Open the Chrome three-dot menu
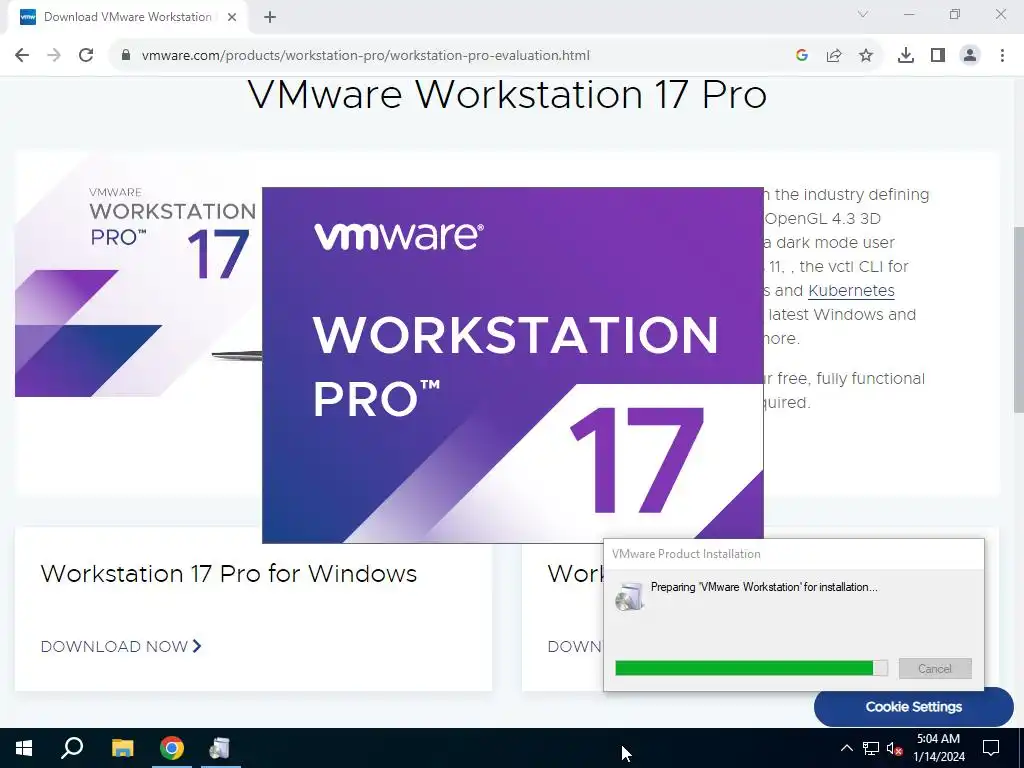The height and width of the screenshot is (768, 1024). coord(1002,56)
